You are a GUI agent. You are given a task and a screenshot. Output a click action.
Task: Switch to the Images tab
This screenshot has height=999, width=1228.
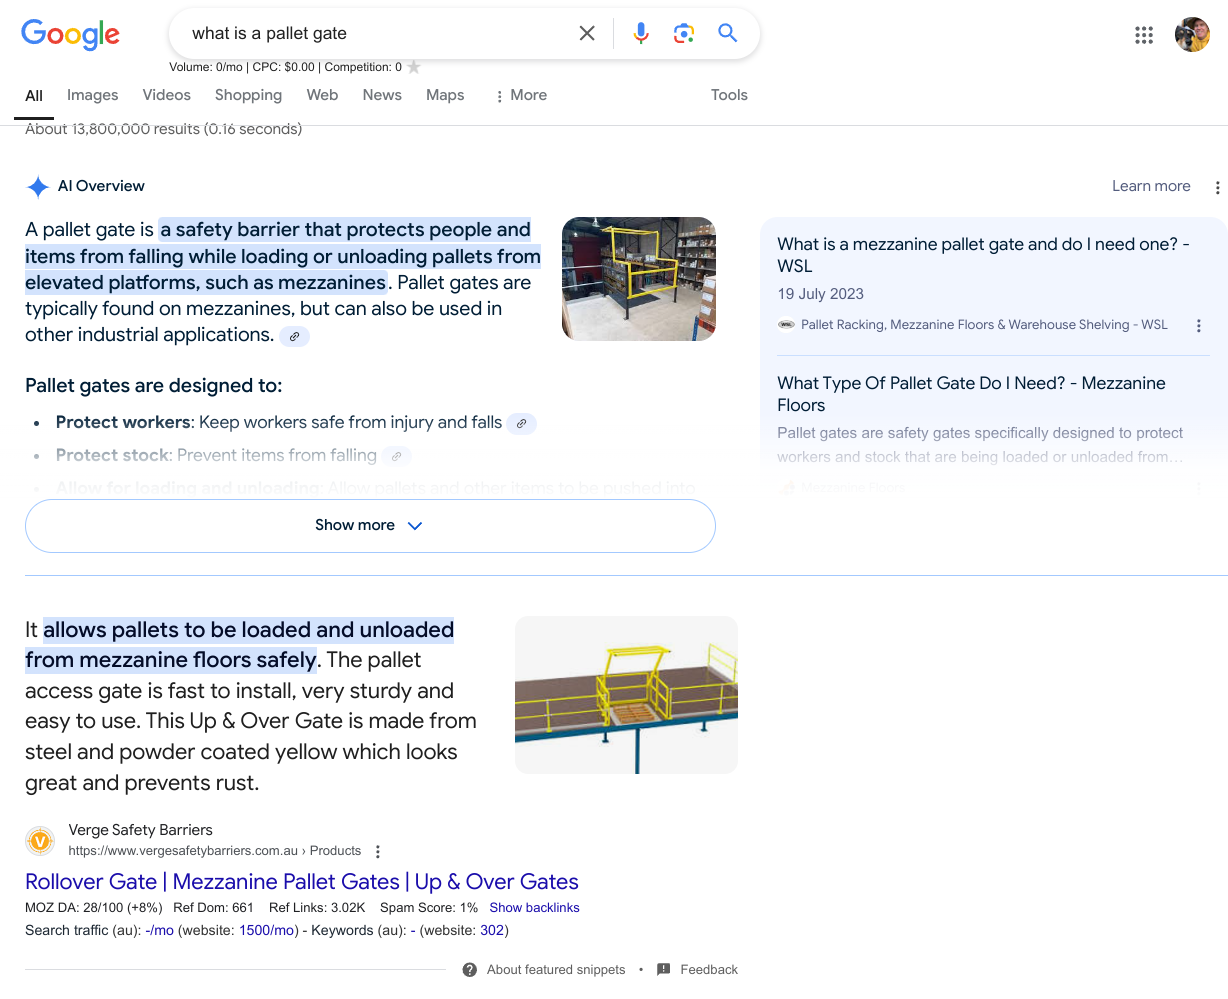92,95
